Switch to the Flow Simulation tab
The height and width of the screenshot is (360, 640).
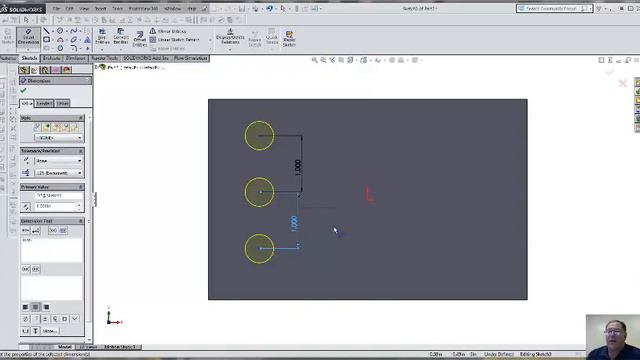point(191,58)
